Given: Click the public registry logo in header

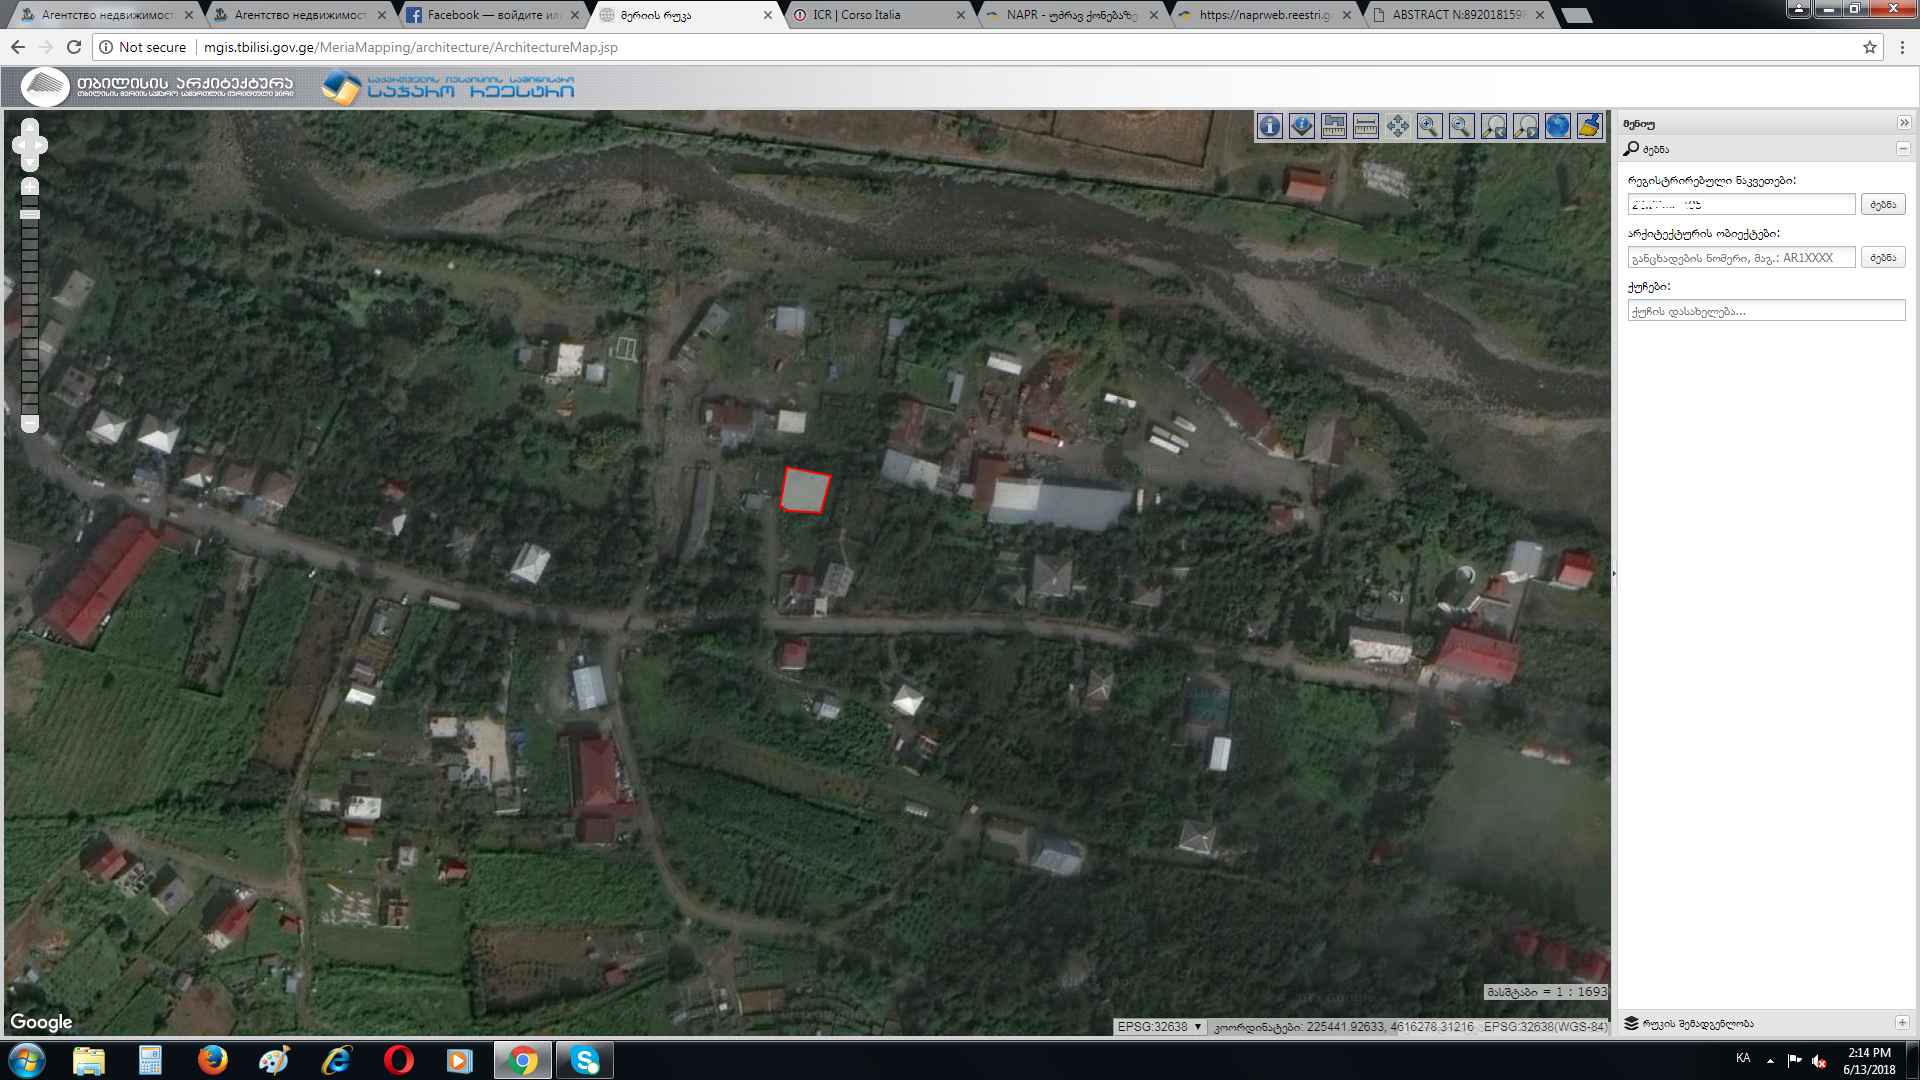Looking at the screenshot, I should click(448, 87).
